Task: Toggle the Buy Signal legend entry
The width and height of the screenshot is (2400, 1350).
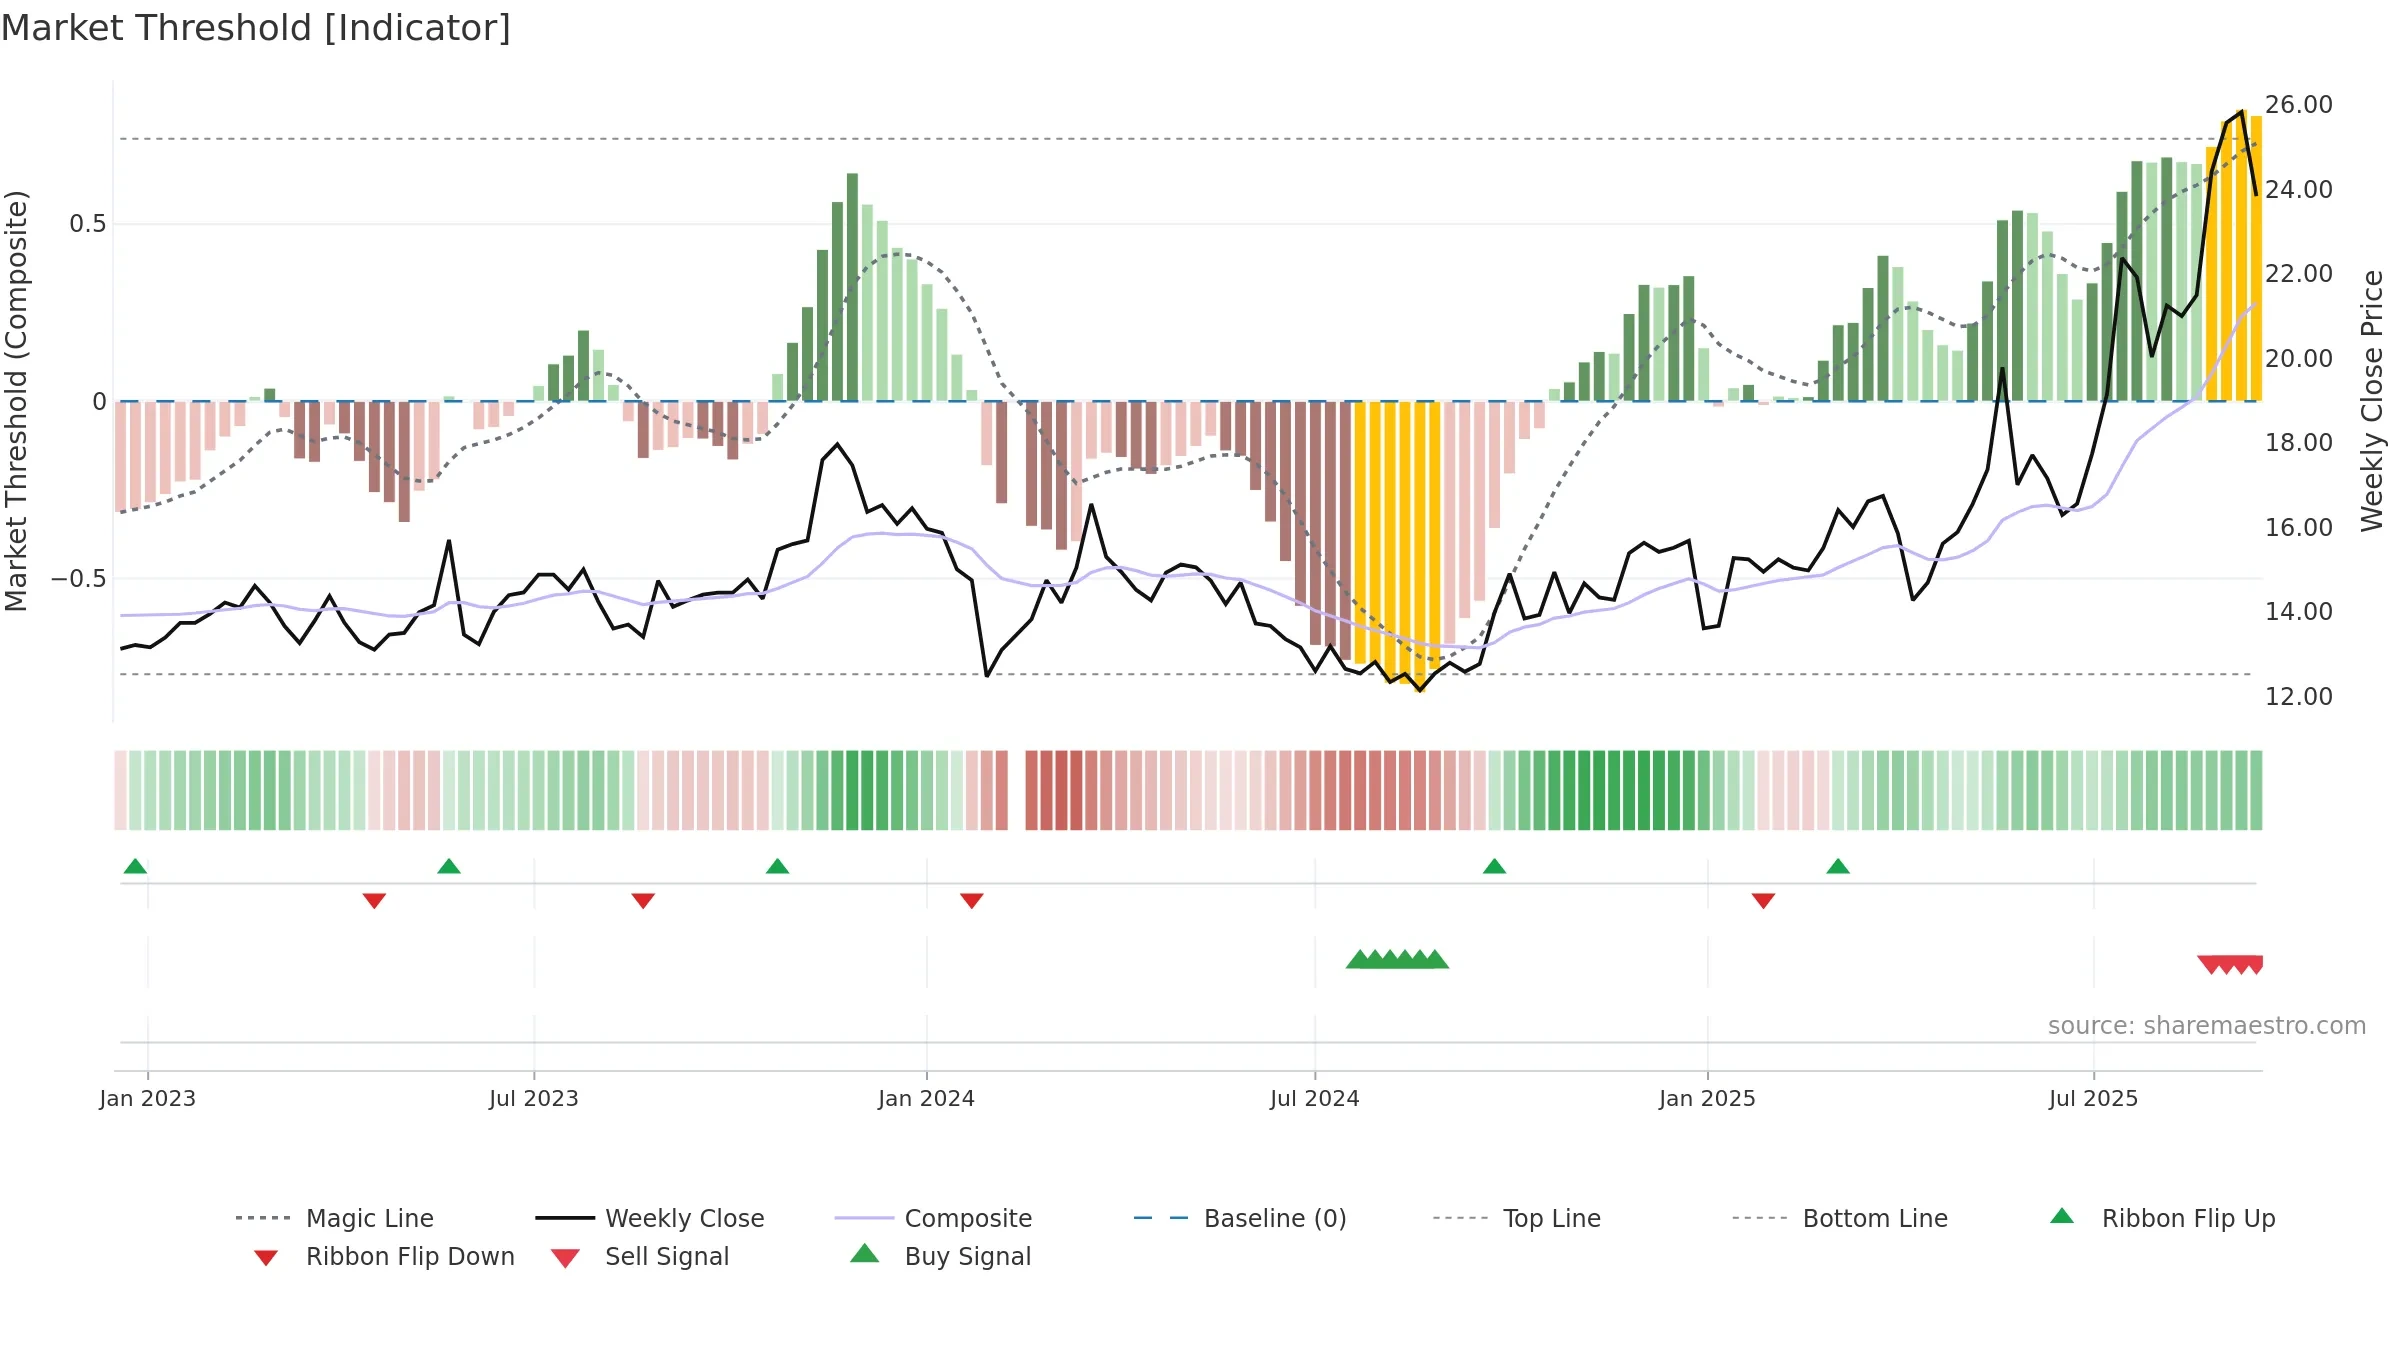Action: tap(940, 1256)
